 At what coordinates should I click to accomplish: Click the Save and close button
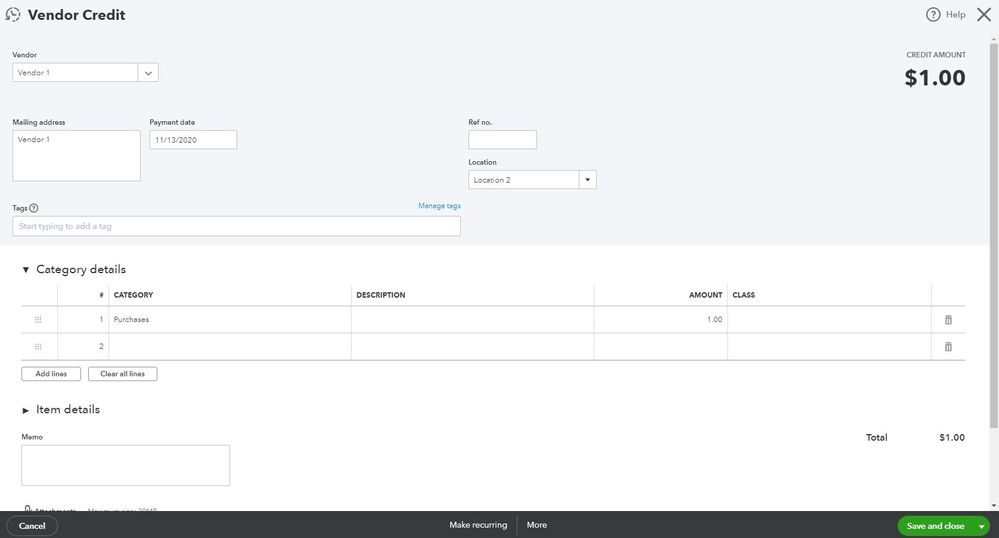pyautogui.click(x=935, y=527)
